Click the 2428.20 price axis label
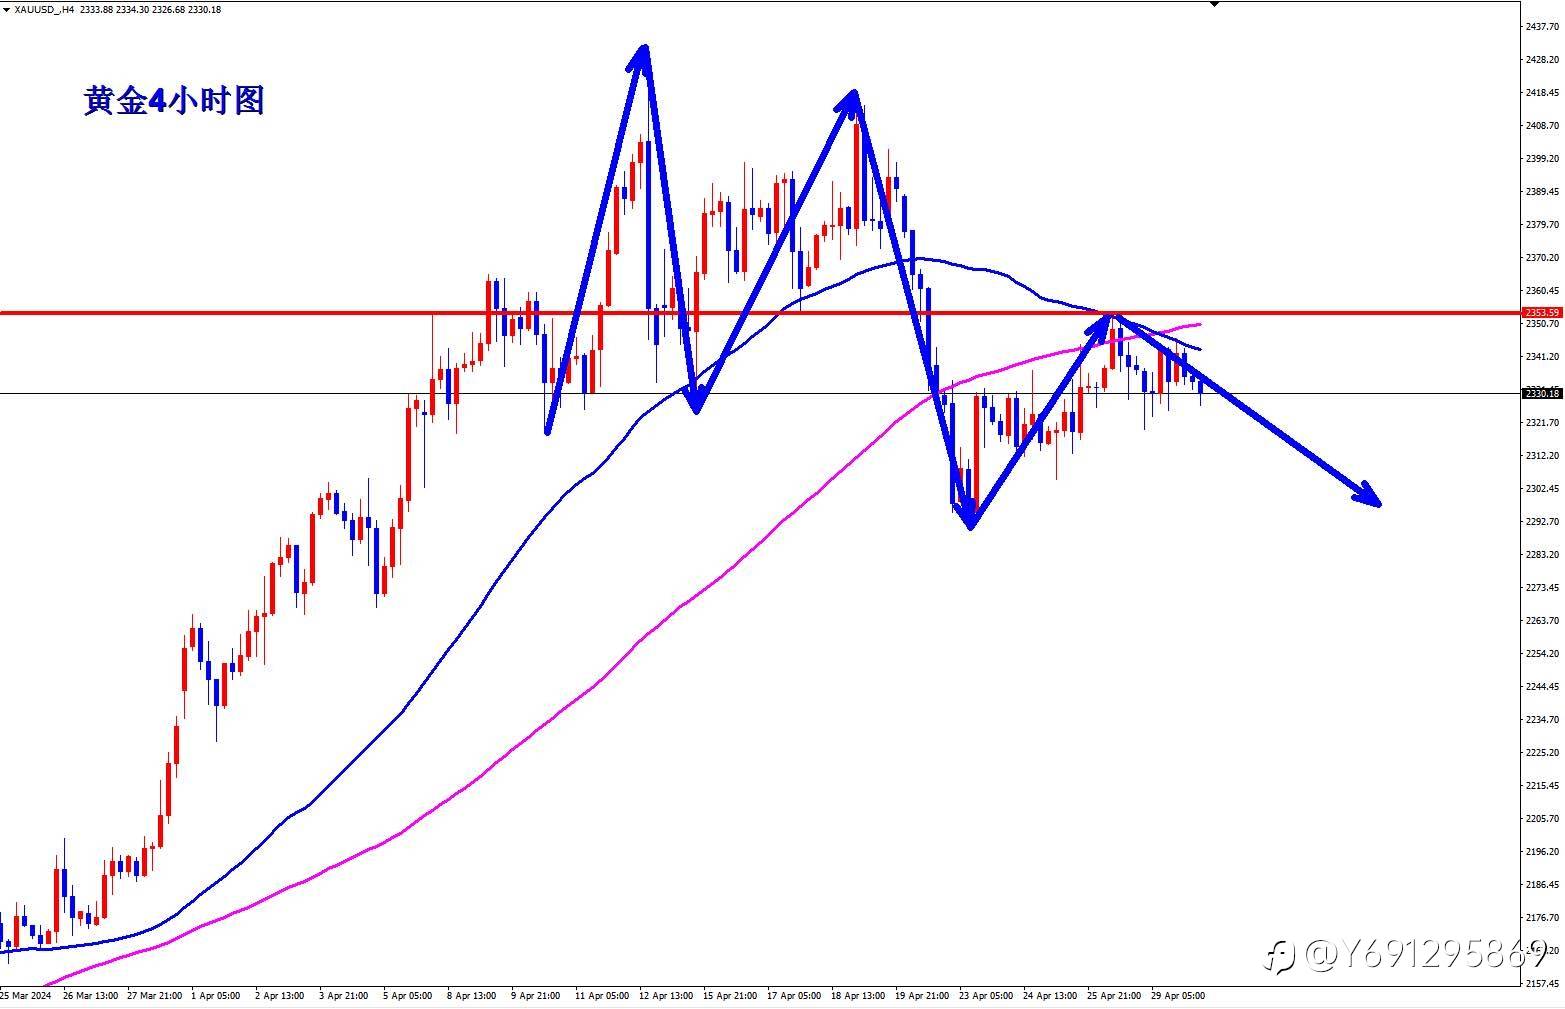 tap(1543, 60)
